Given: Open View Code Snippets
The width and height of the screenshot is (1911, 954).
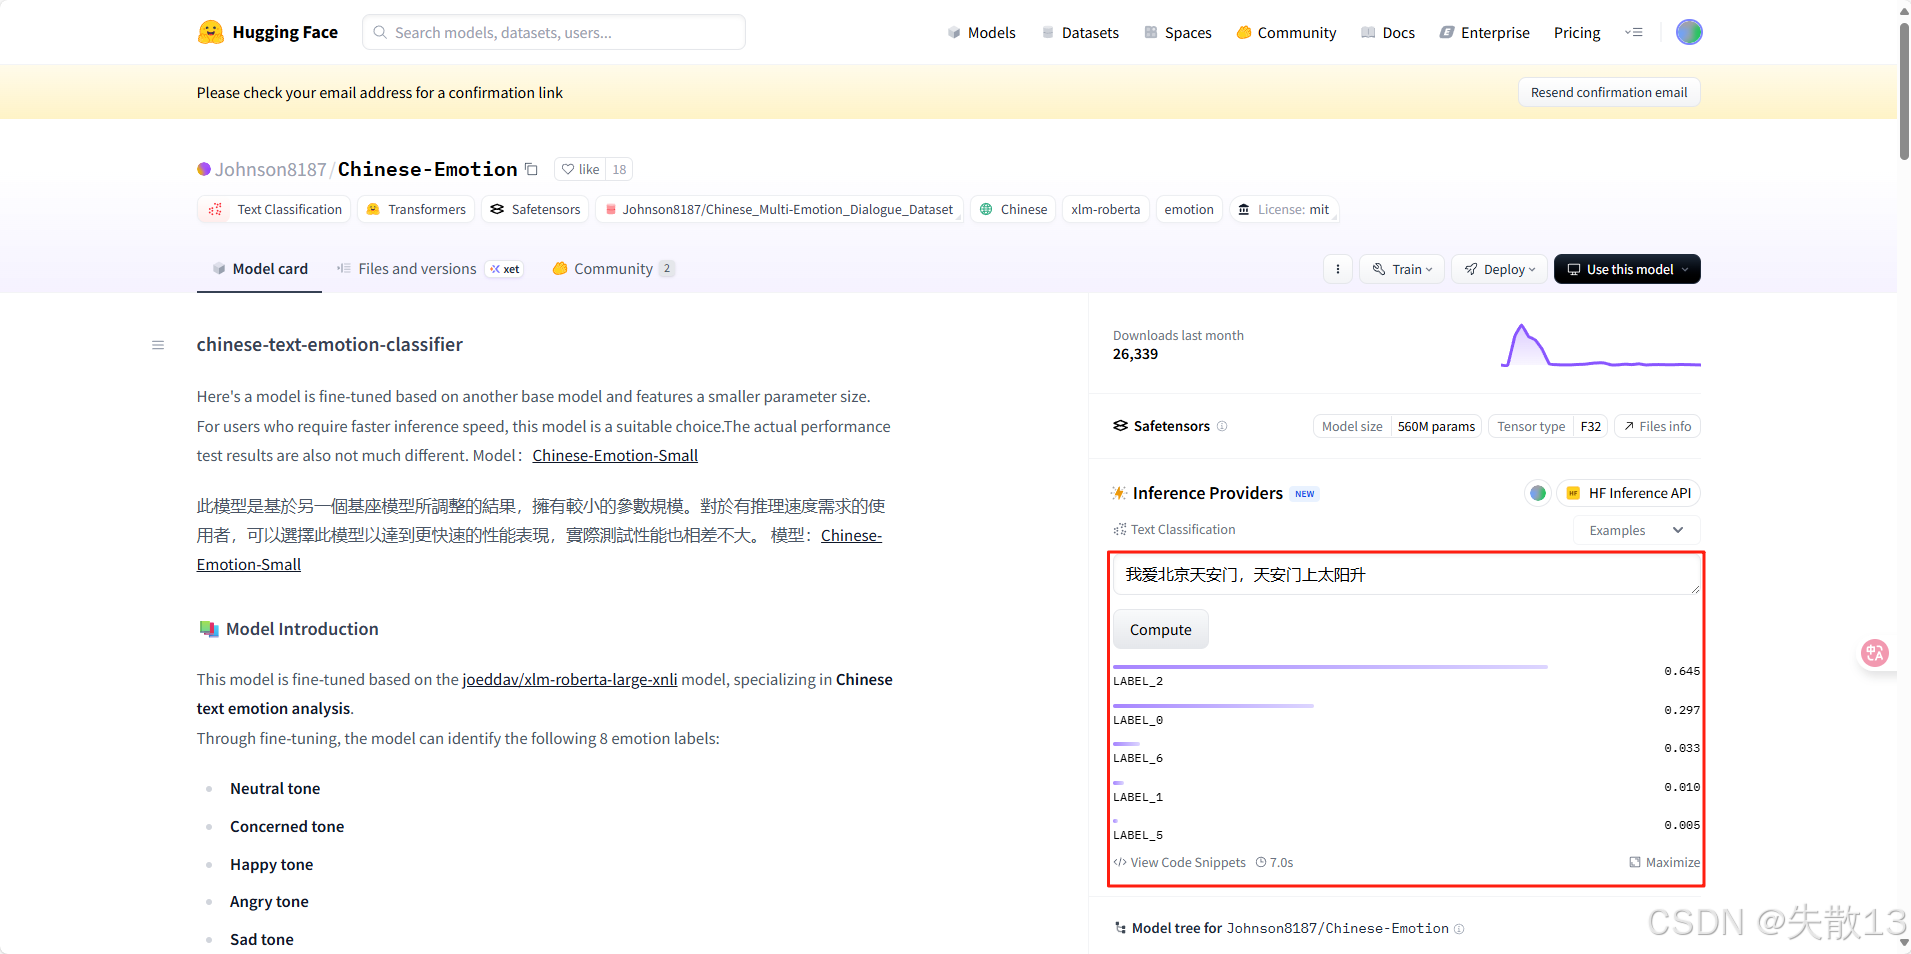Looking at the screenshot, I should click(1180, 862).
